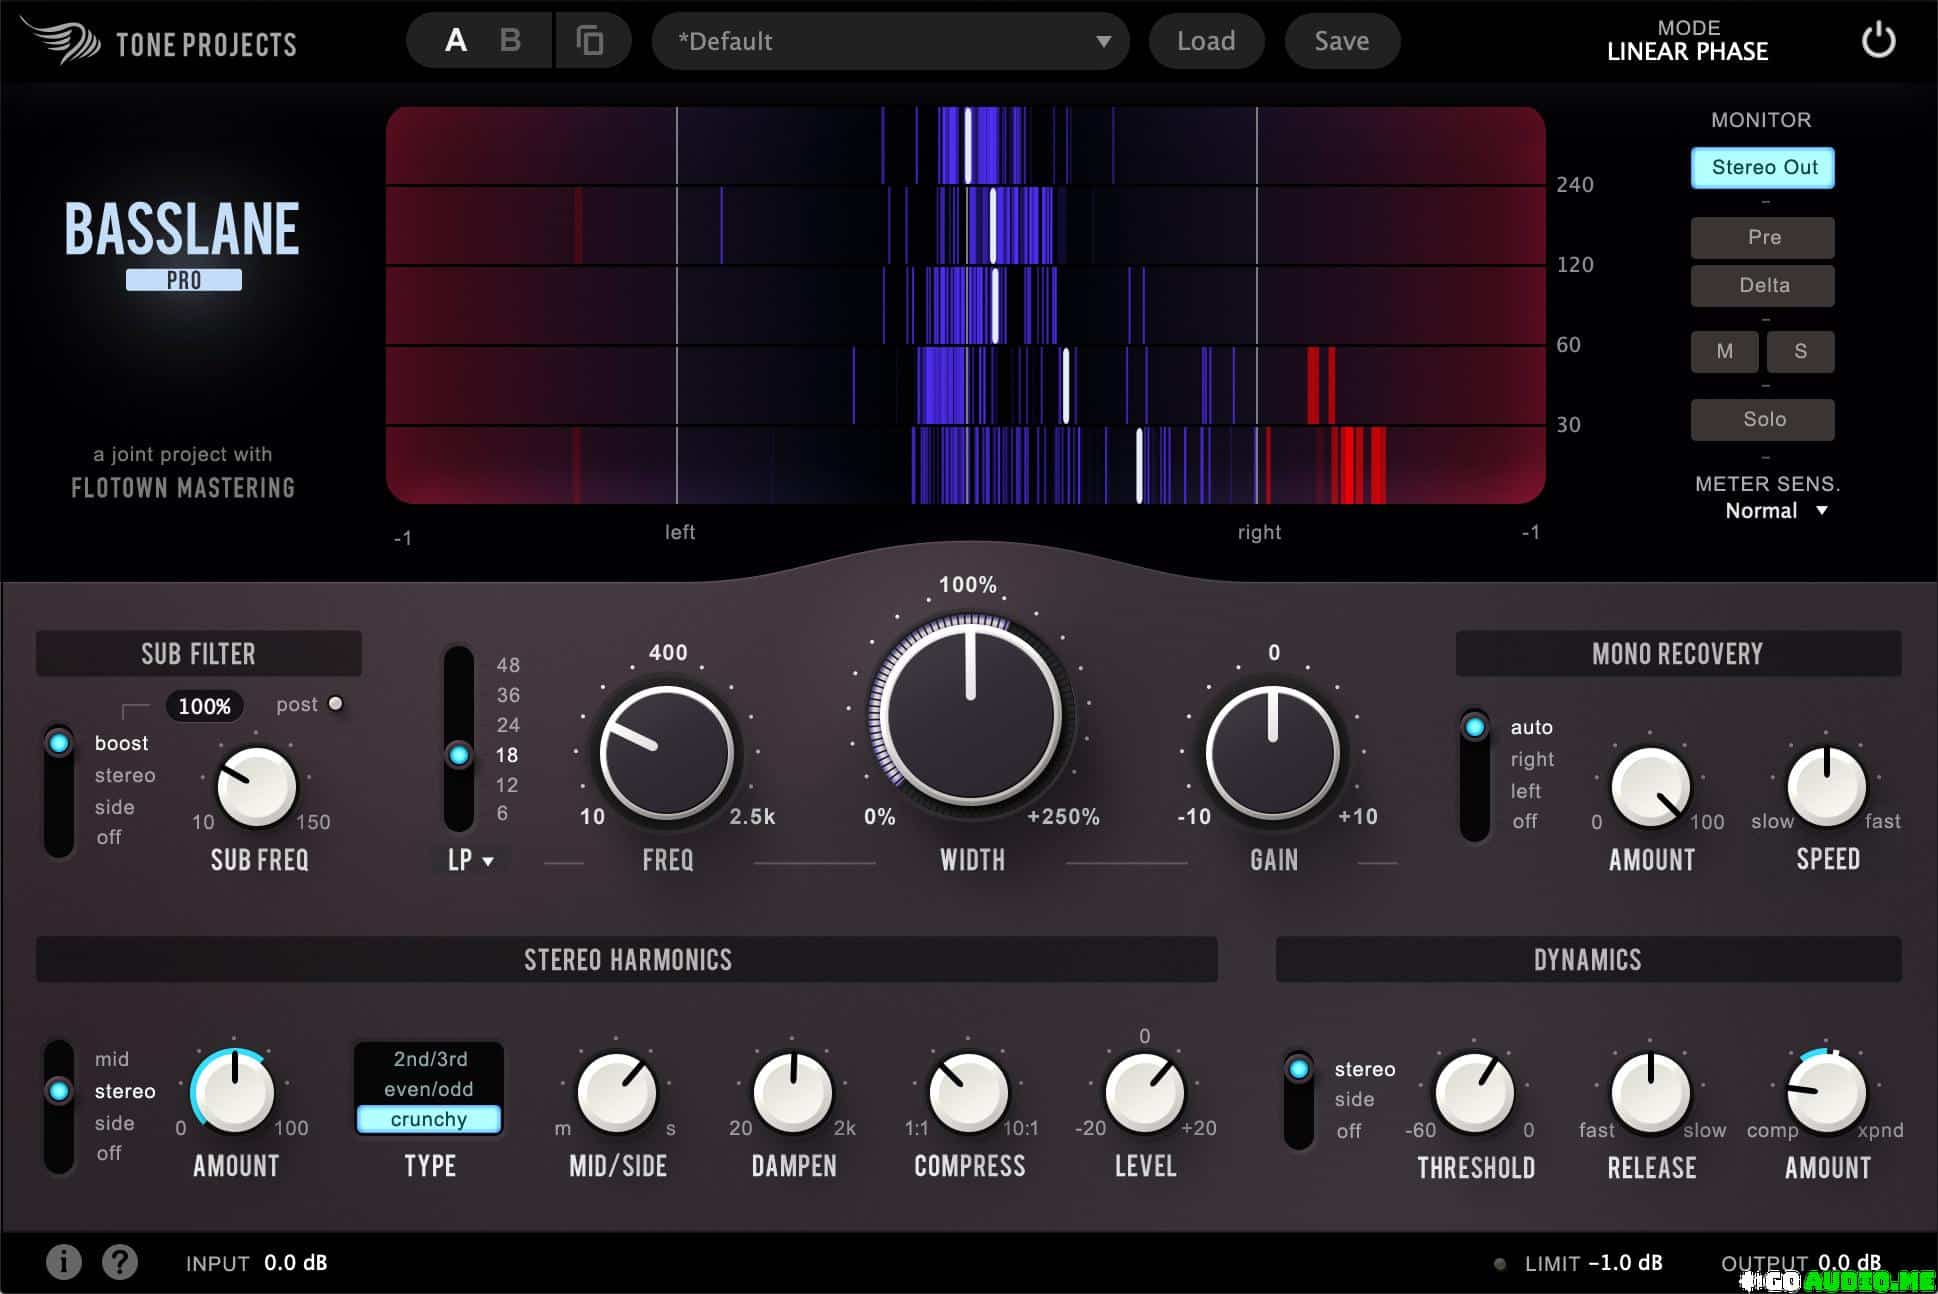Monitor the Mid channel with M
This screenshot has height=1294, width=1938.
tap(1725, 352)
